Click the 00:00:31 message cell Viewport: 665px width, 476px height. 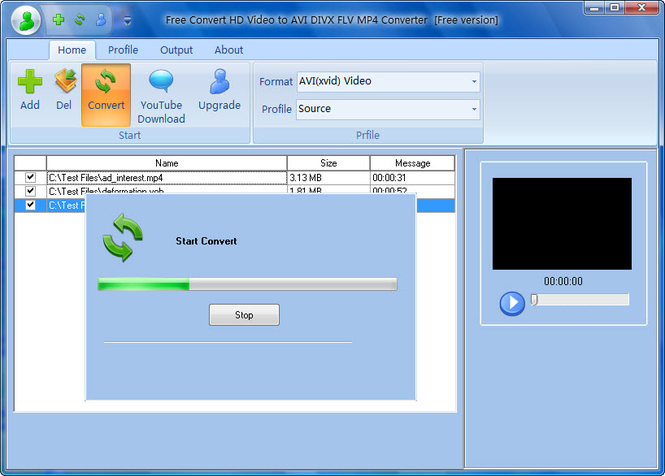point(412,178)
